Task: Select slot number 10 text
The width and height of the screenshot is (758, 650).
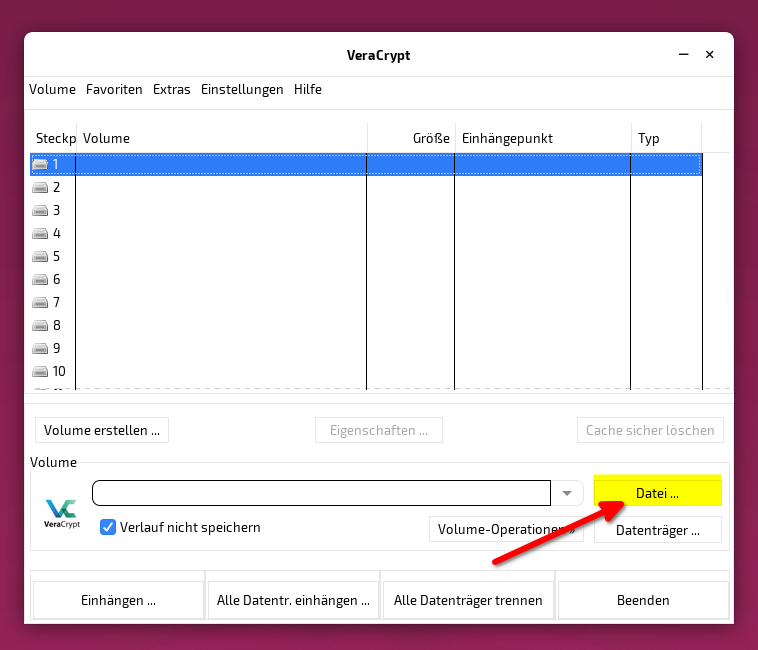Action: [x=59, y=372]
